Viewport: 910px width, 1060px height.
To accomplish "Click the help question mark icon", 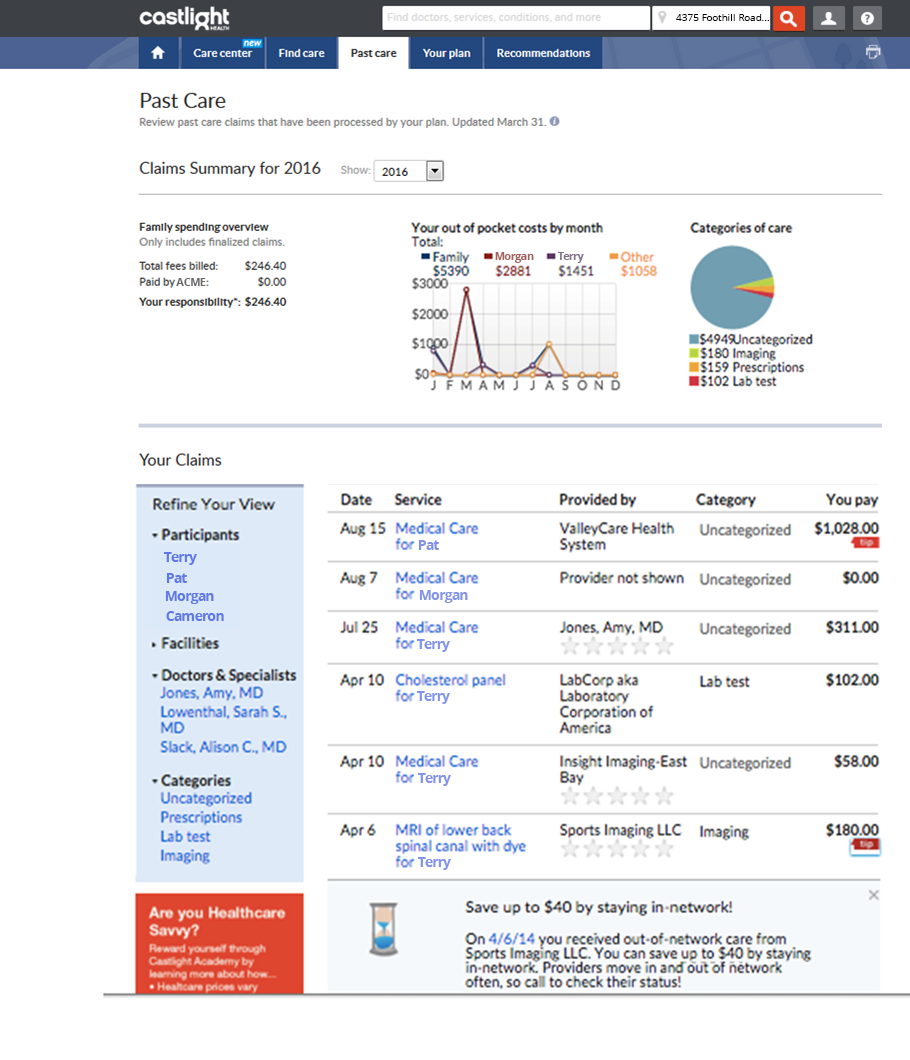I will coord(867,18).
